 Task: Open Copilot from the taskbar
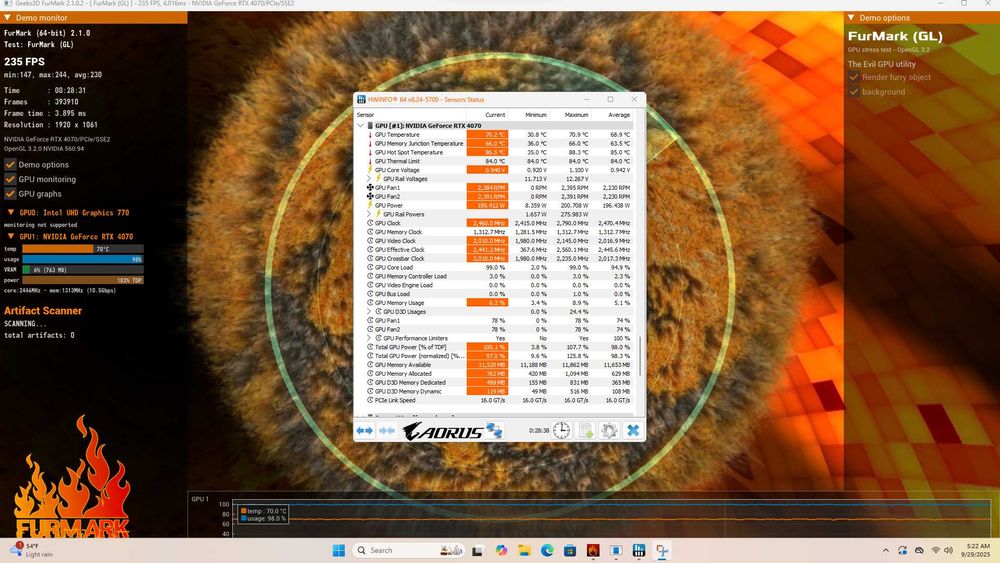tap(501, 550)
